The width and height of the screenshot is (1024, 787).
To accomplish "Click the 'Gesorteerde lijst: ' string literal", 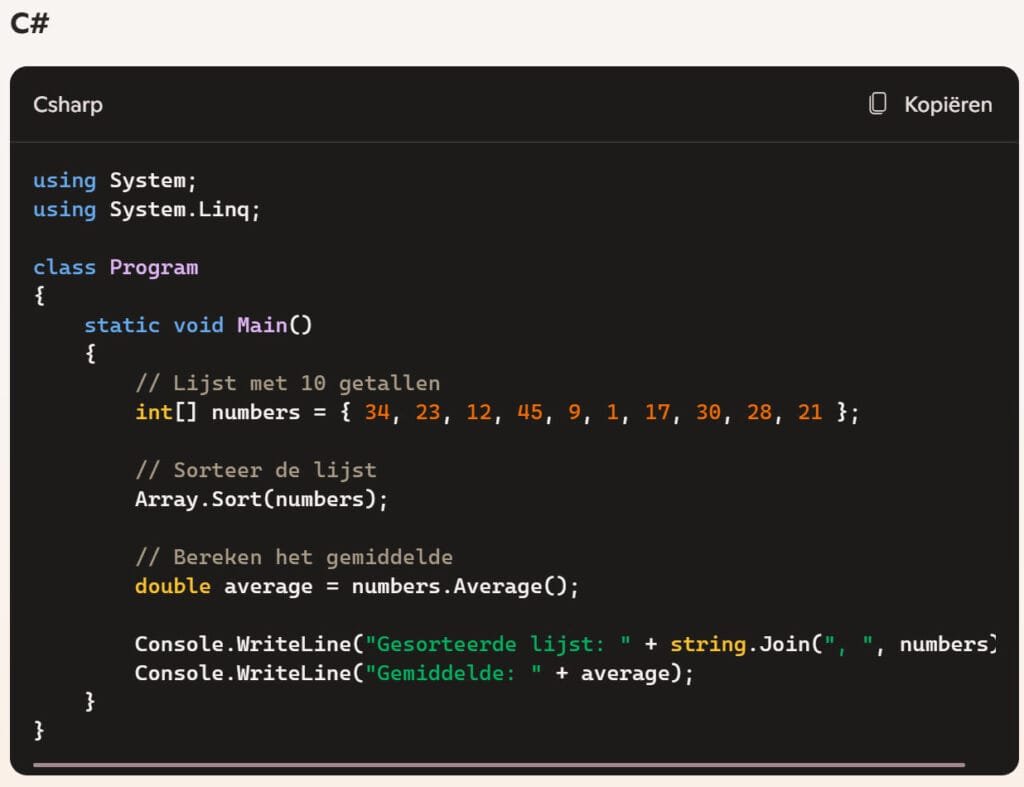I will click(497, 645).
